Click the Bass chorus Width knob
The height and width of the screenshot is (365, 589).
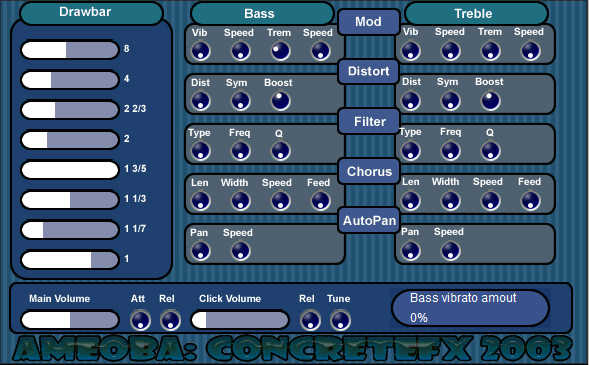(240, 201)
